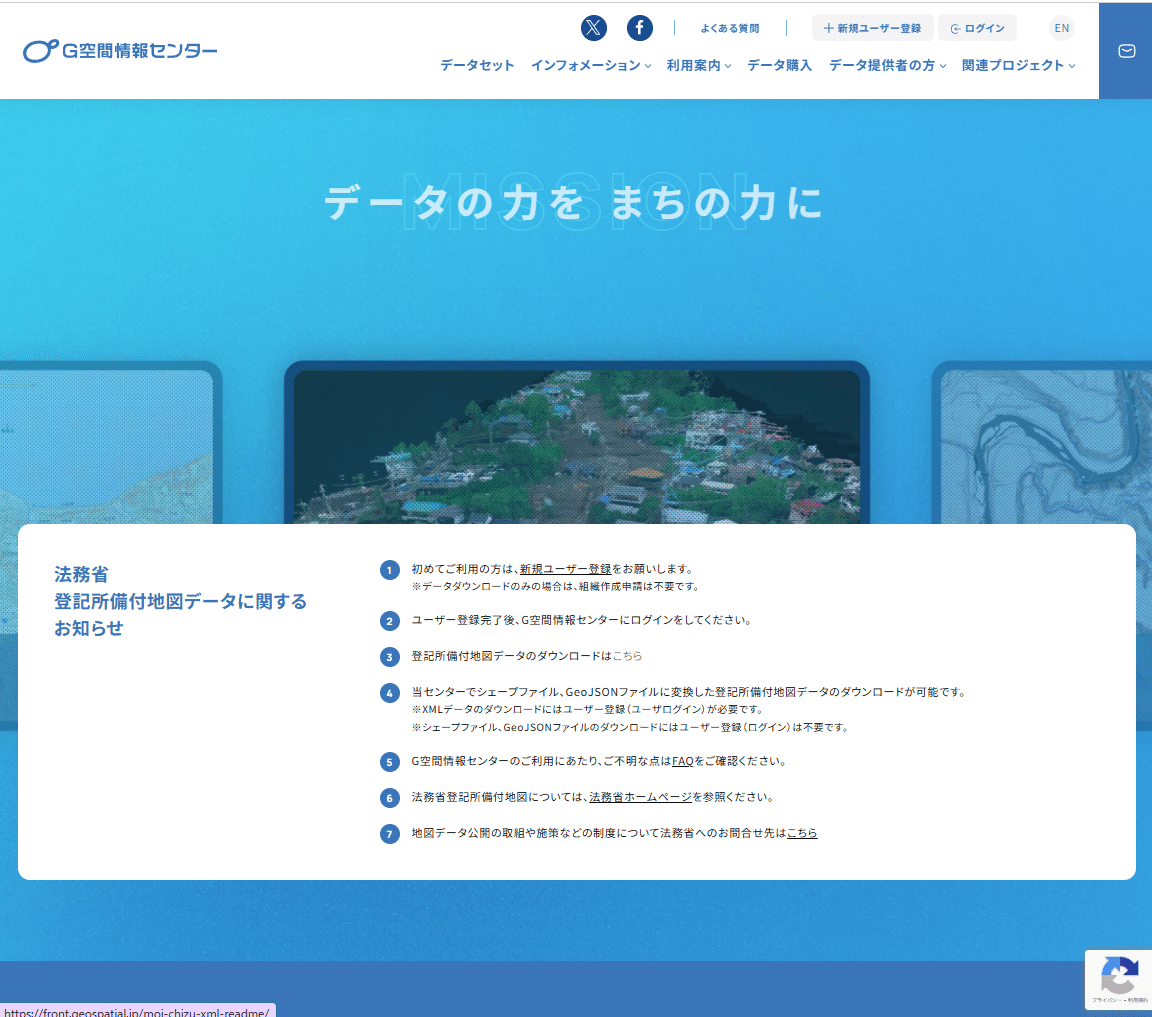Viewport: 1152px width, 1017px height.
Task: Click the 新規ユーザー登録 registration button
Action: 872,28
